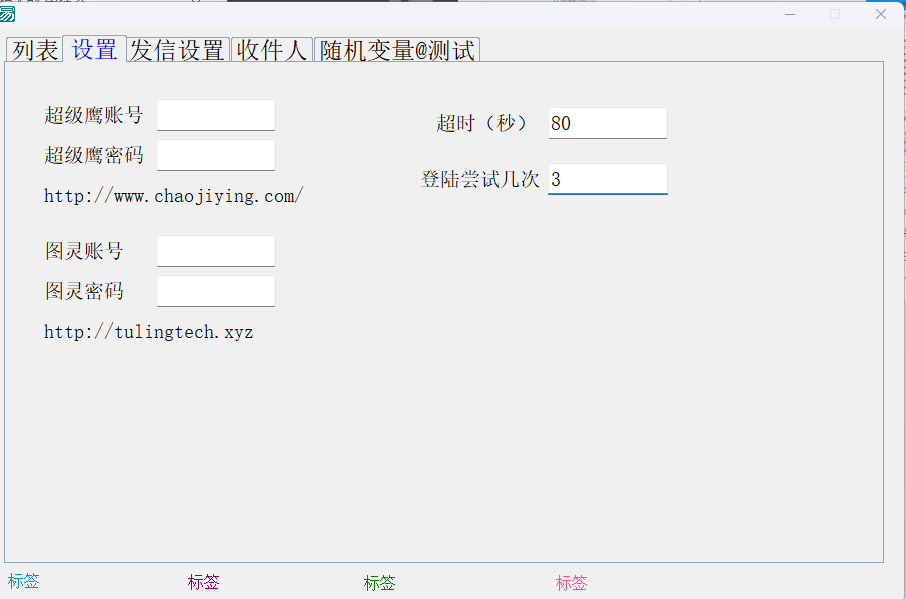The width and height of the screenshot is (906, 599).
Task: Minimize the window
Action: coord(790,14)
